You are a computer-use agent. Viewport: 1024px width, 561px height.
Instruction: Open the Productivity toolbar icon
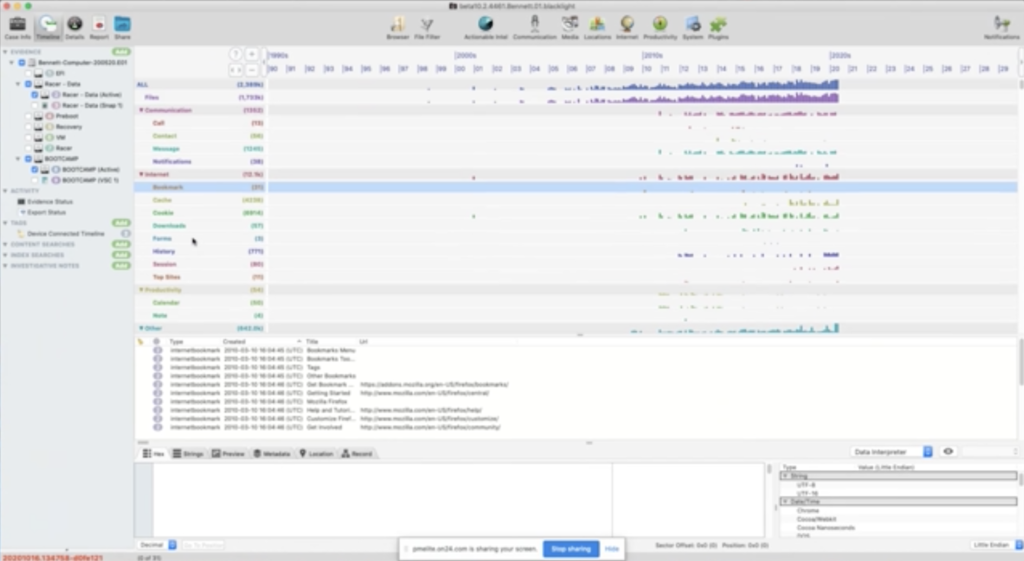point(660,26)
